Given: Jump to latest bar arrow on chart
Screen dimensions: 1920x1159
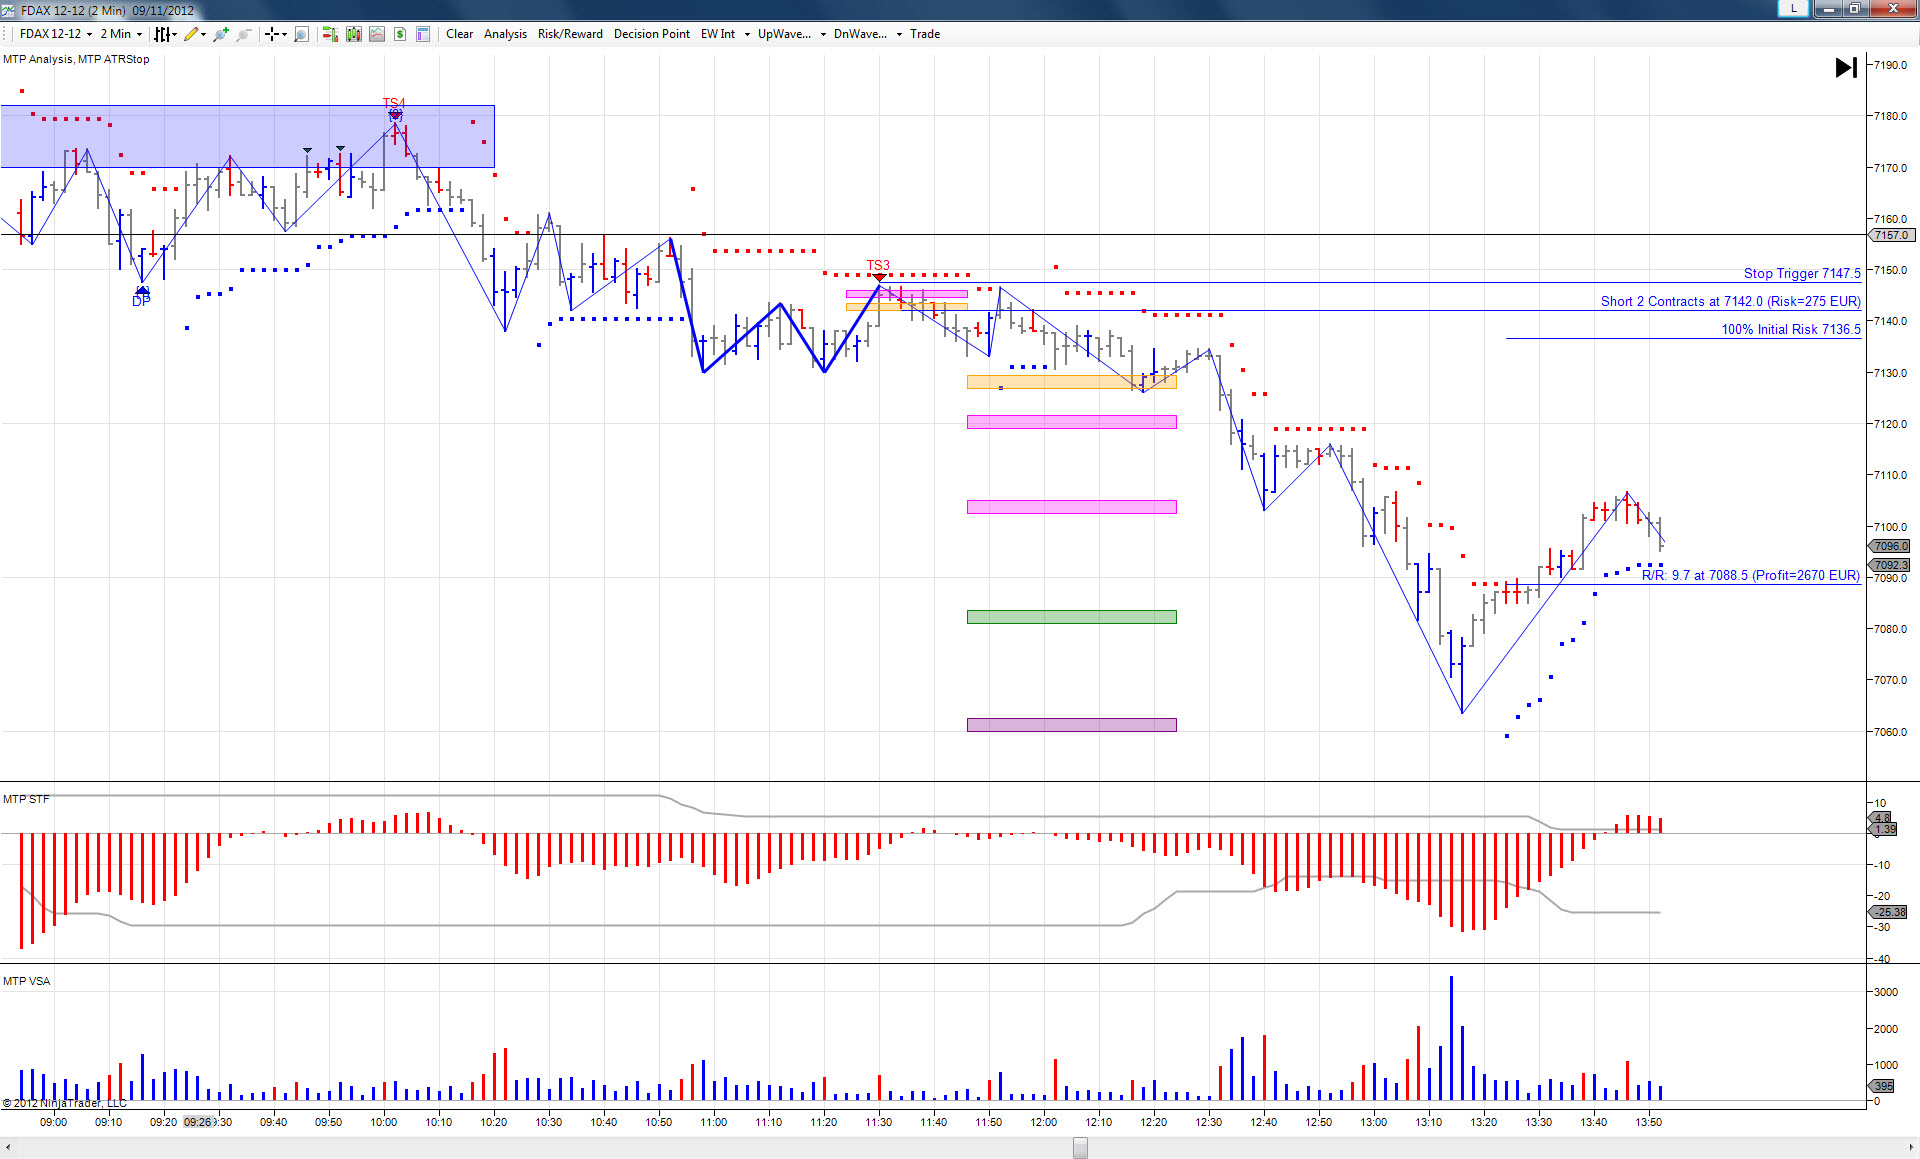Looking at the screenshot, I should pyautogui.click(x=1846, y=67).
